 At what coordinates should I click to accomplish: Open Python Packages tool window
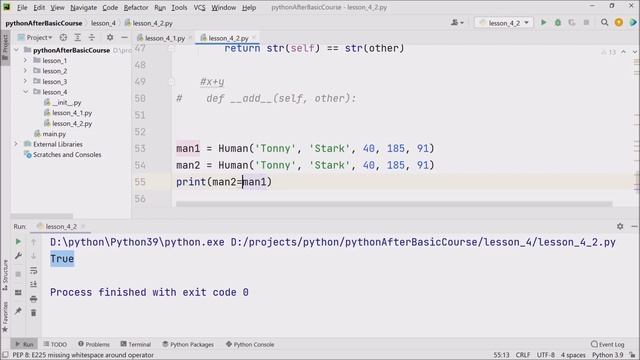click(x=188, y=344)
